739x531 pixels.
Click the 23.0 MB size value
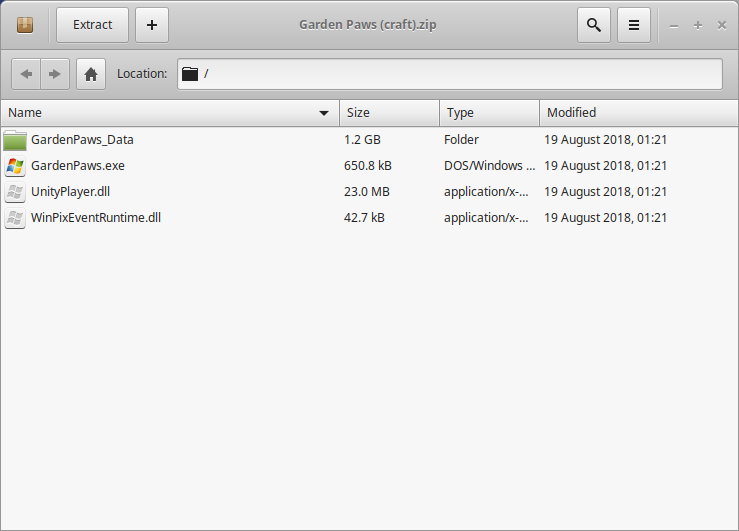click(x=367, y=192)
